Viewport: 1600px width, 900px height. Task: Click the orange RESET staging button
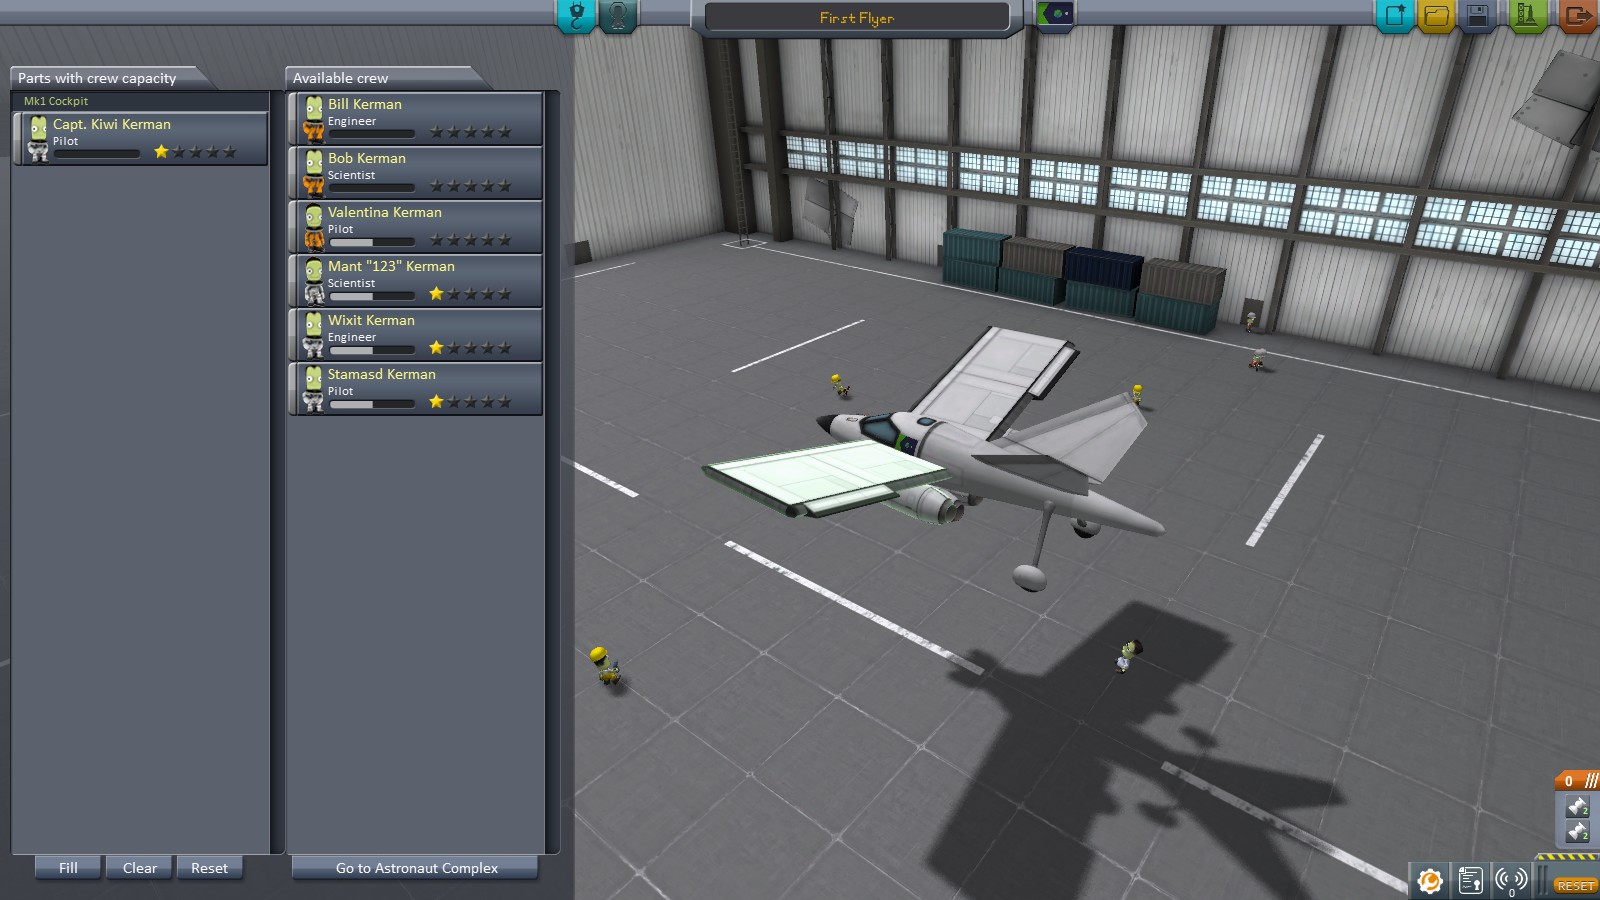tap(1575, 886)
